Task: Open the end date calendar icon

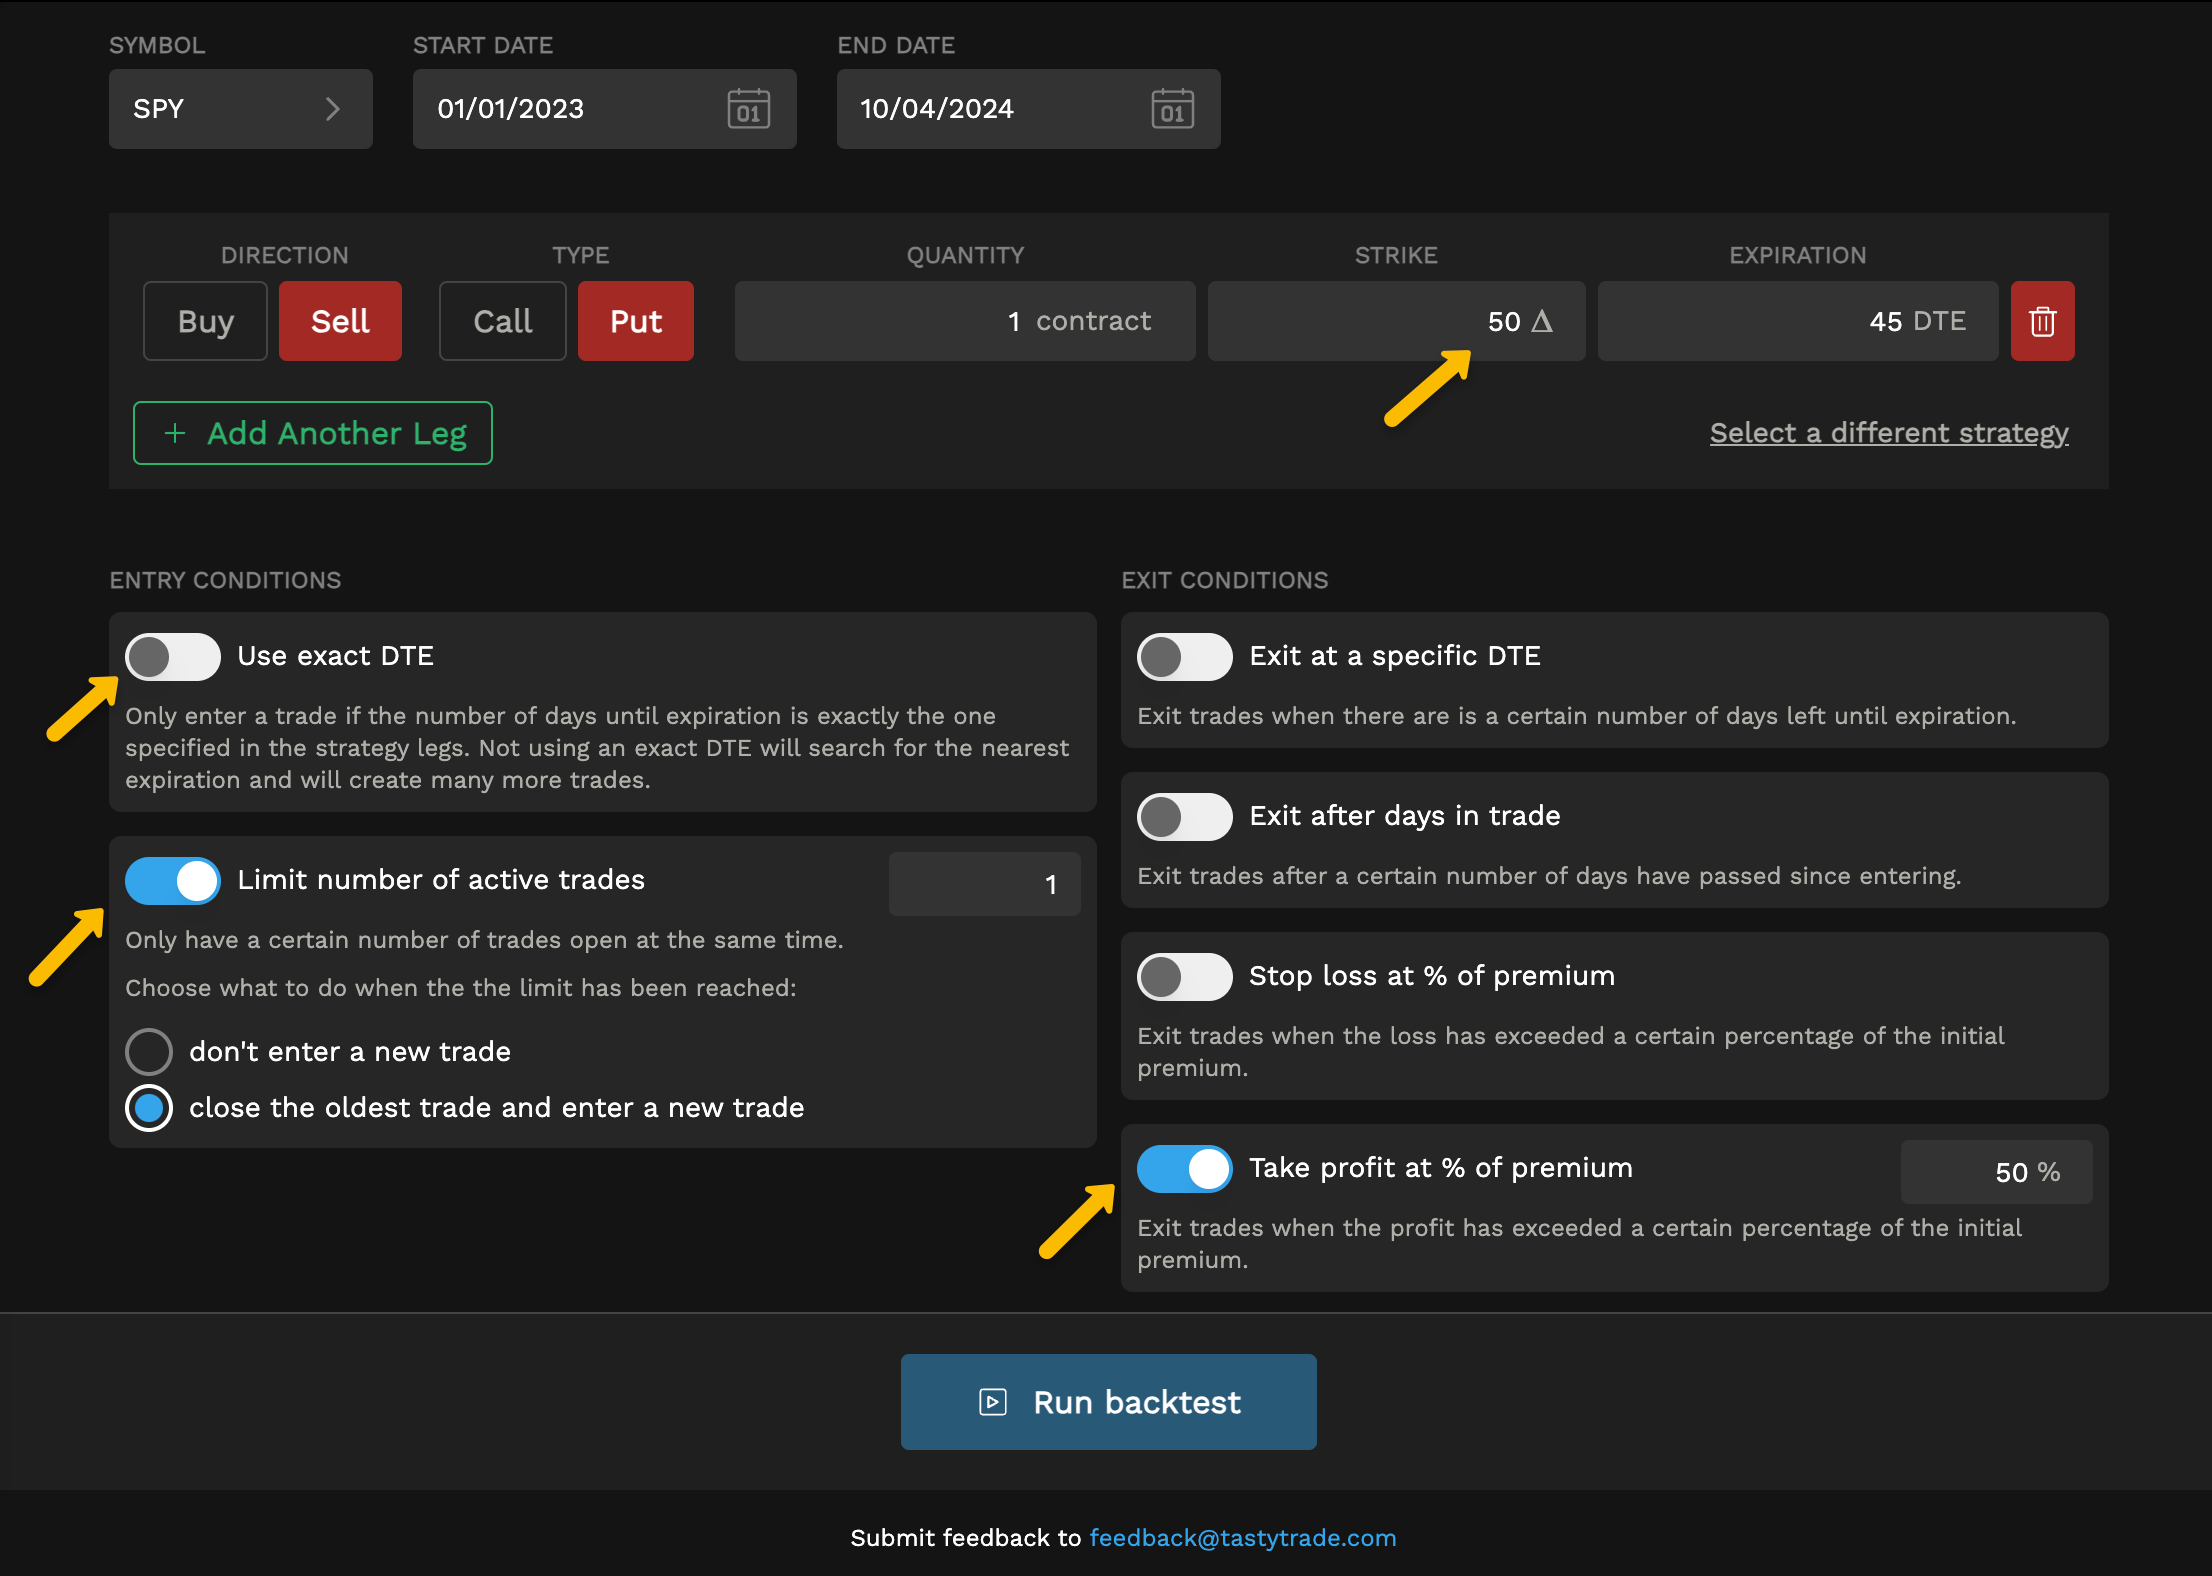Action: 1172,109
